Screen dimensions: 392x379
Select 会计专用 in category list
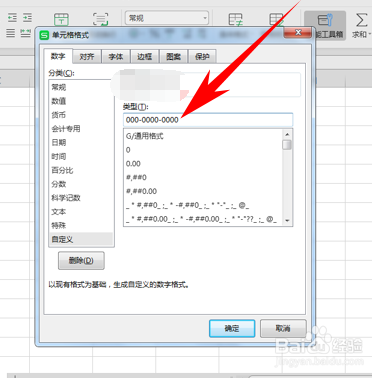tap(81, 129)
